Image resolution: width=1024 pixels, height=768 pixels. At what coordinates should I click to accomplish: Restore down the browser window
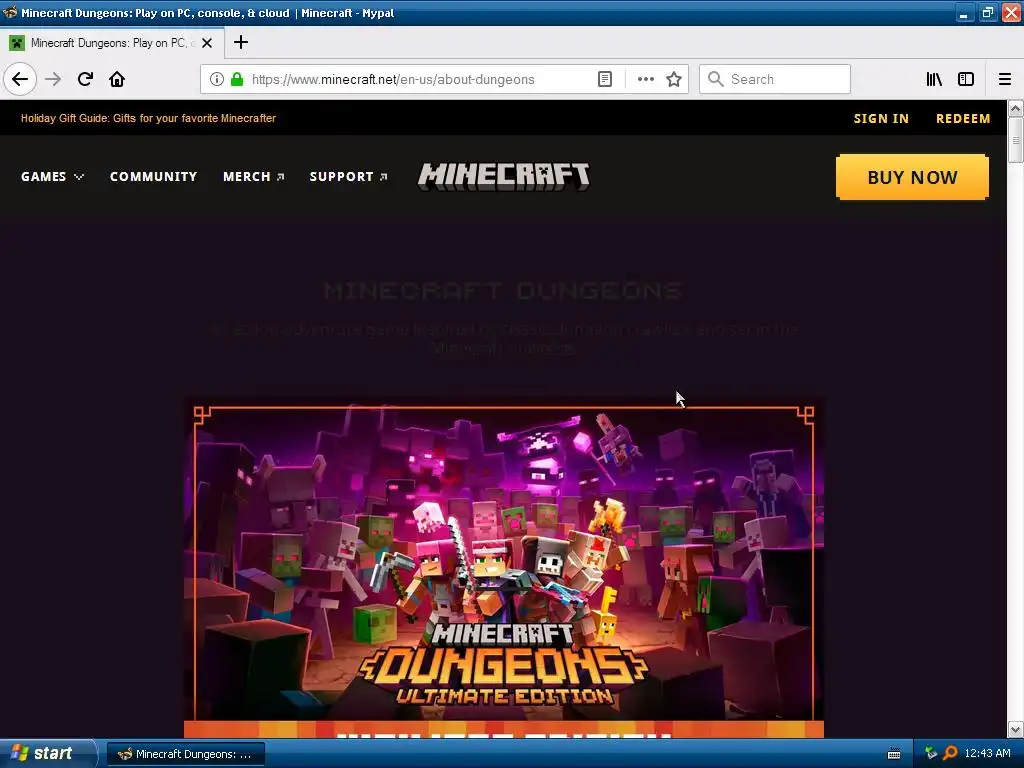[987, 12]
